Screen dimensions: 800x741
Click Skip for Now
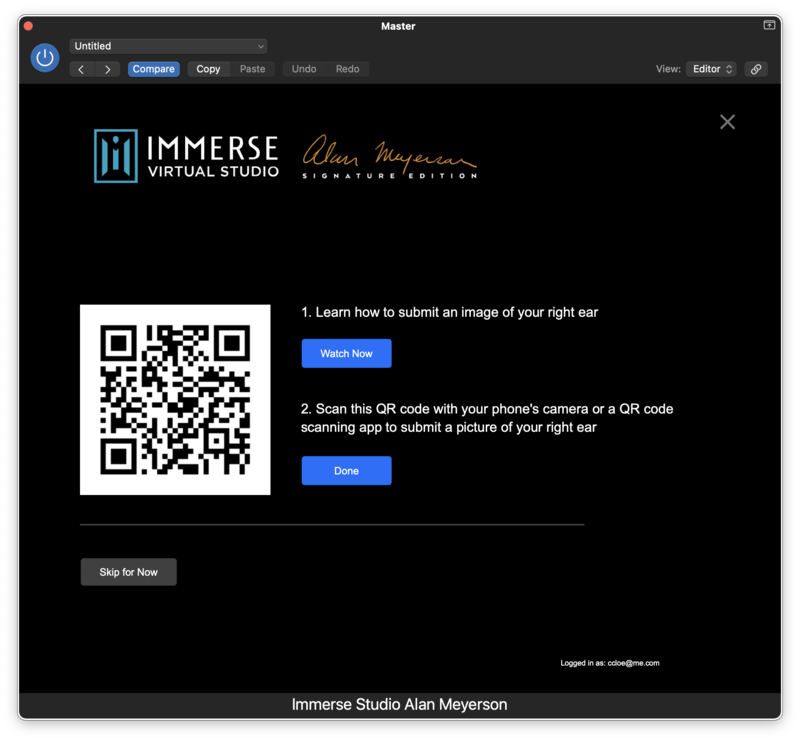point(129,572)
